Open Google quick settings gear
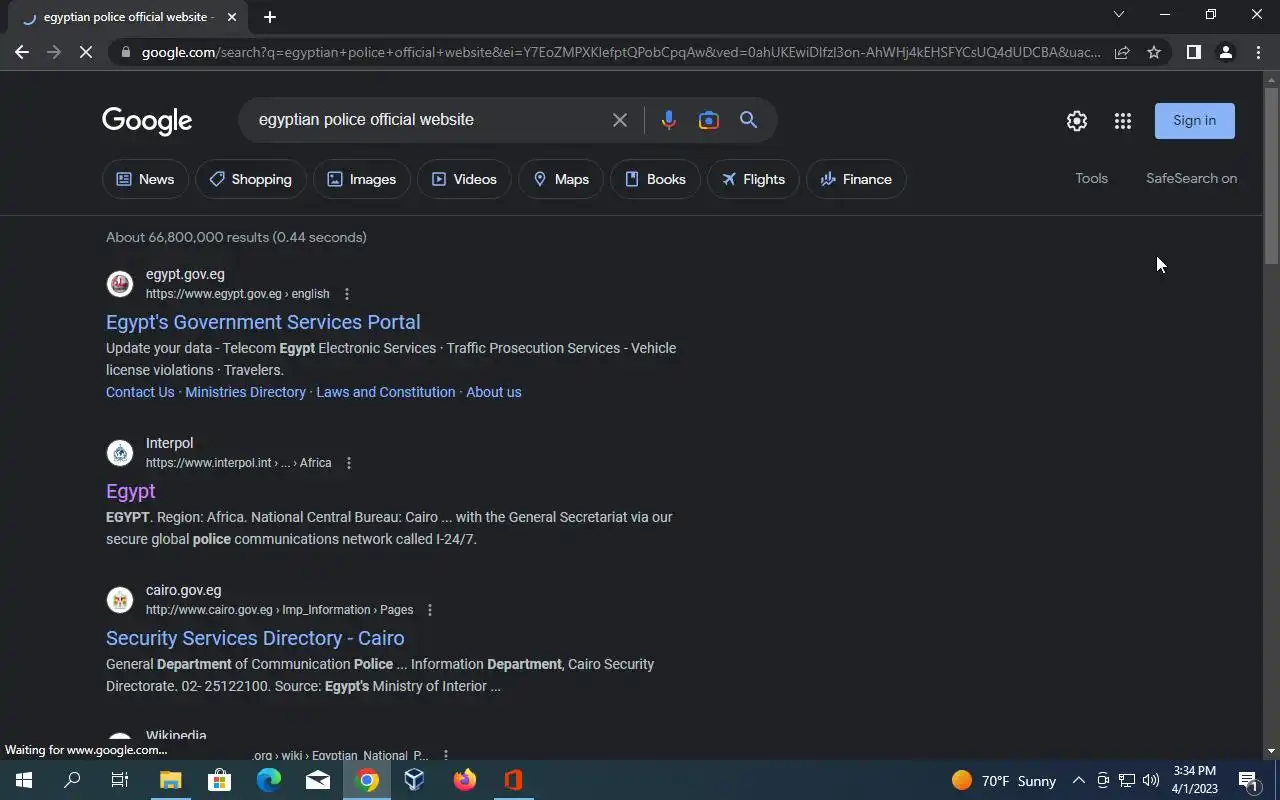1280x800 pixels. tap(1077, 121)
